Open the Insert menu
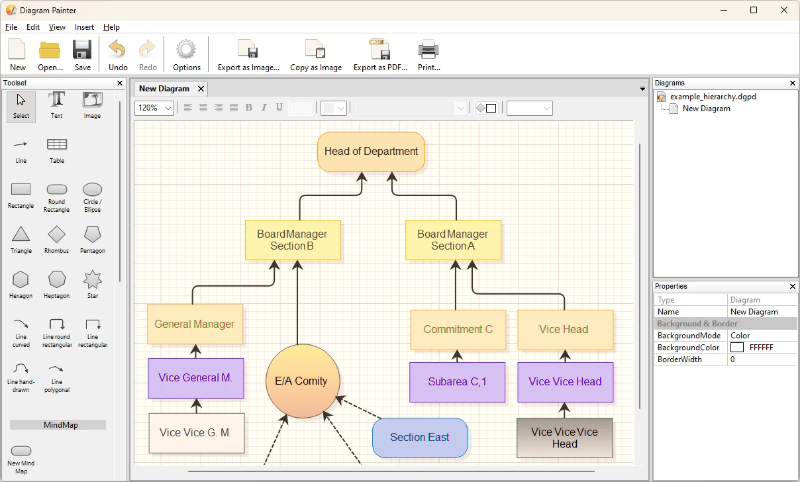This screenshot has height=482, width=800. 84,27
